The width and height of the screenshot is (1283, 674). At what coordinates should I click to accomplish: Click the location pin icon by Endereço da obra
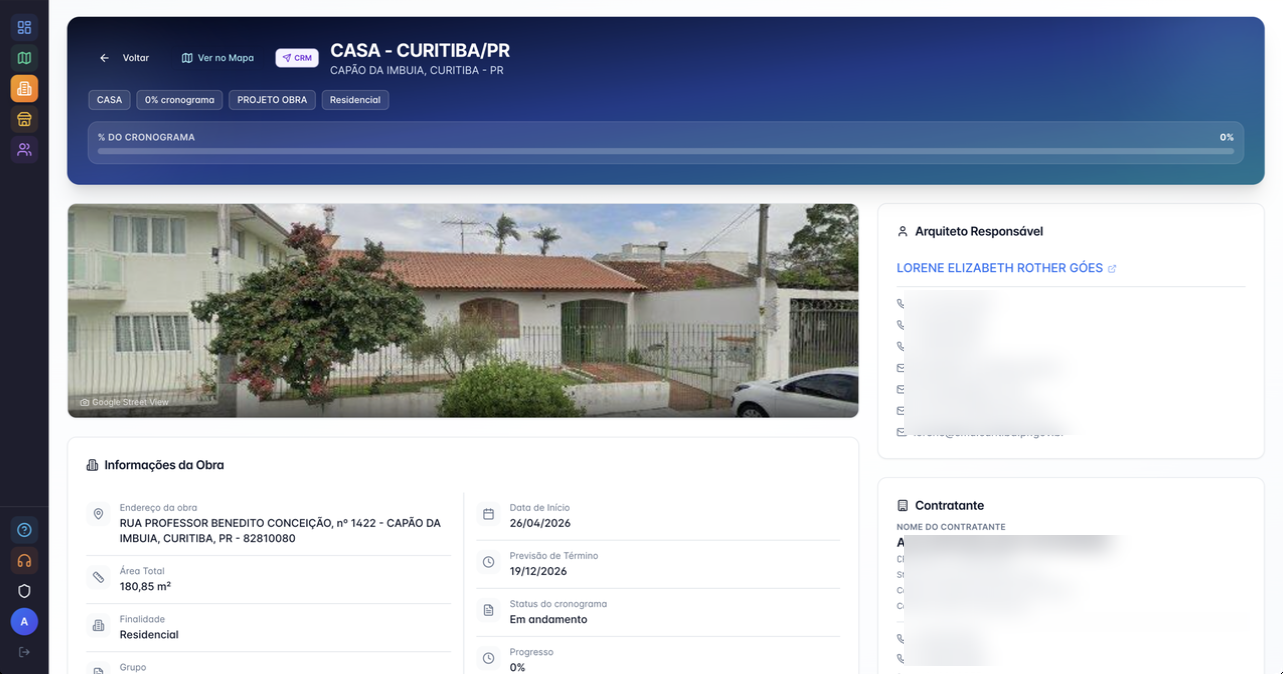pyautogui.click(x=98, y=514)
